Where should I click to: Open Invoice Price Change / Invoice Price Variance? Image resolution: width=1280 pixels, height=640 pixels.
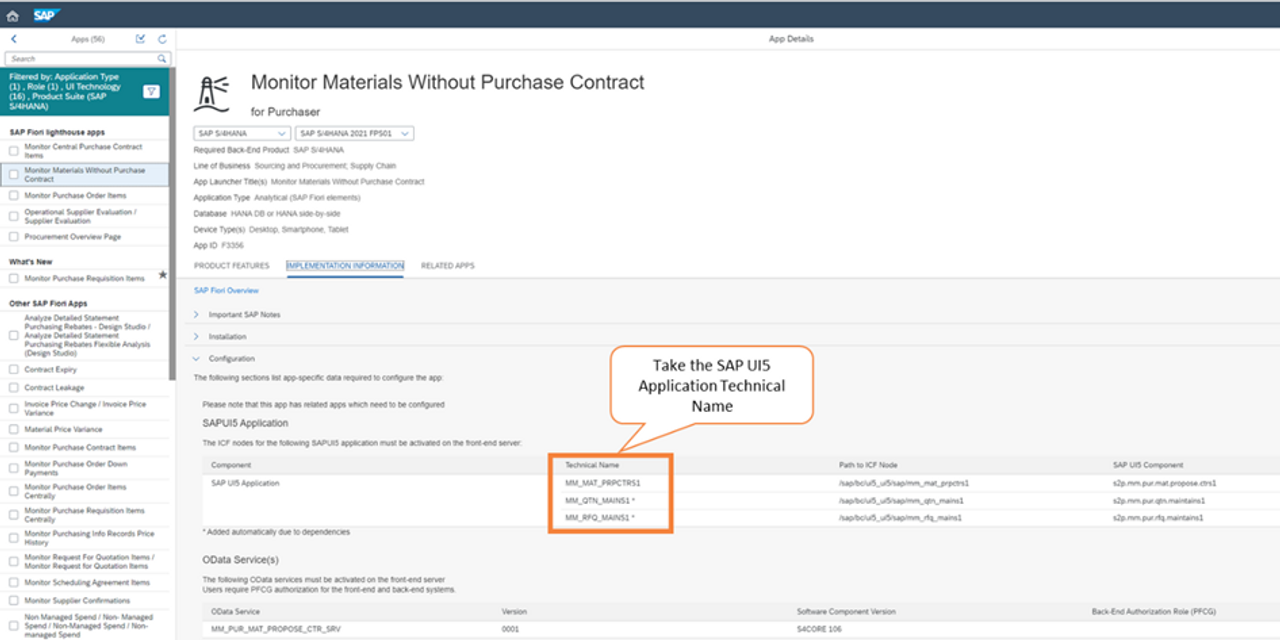coord(85,408)
